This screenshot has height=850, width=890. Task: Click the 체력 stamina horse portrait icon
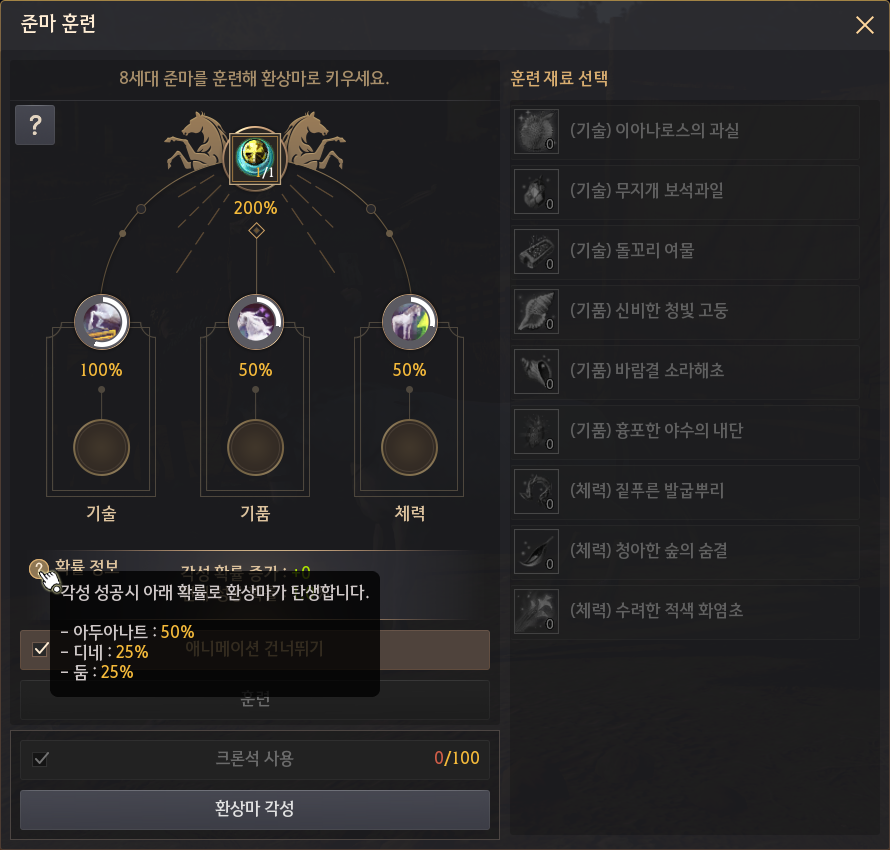409,322
